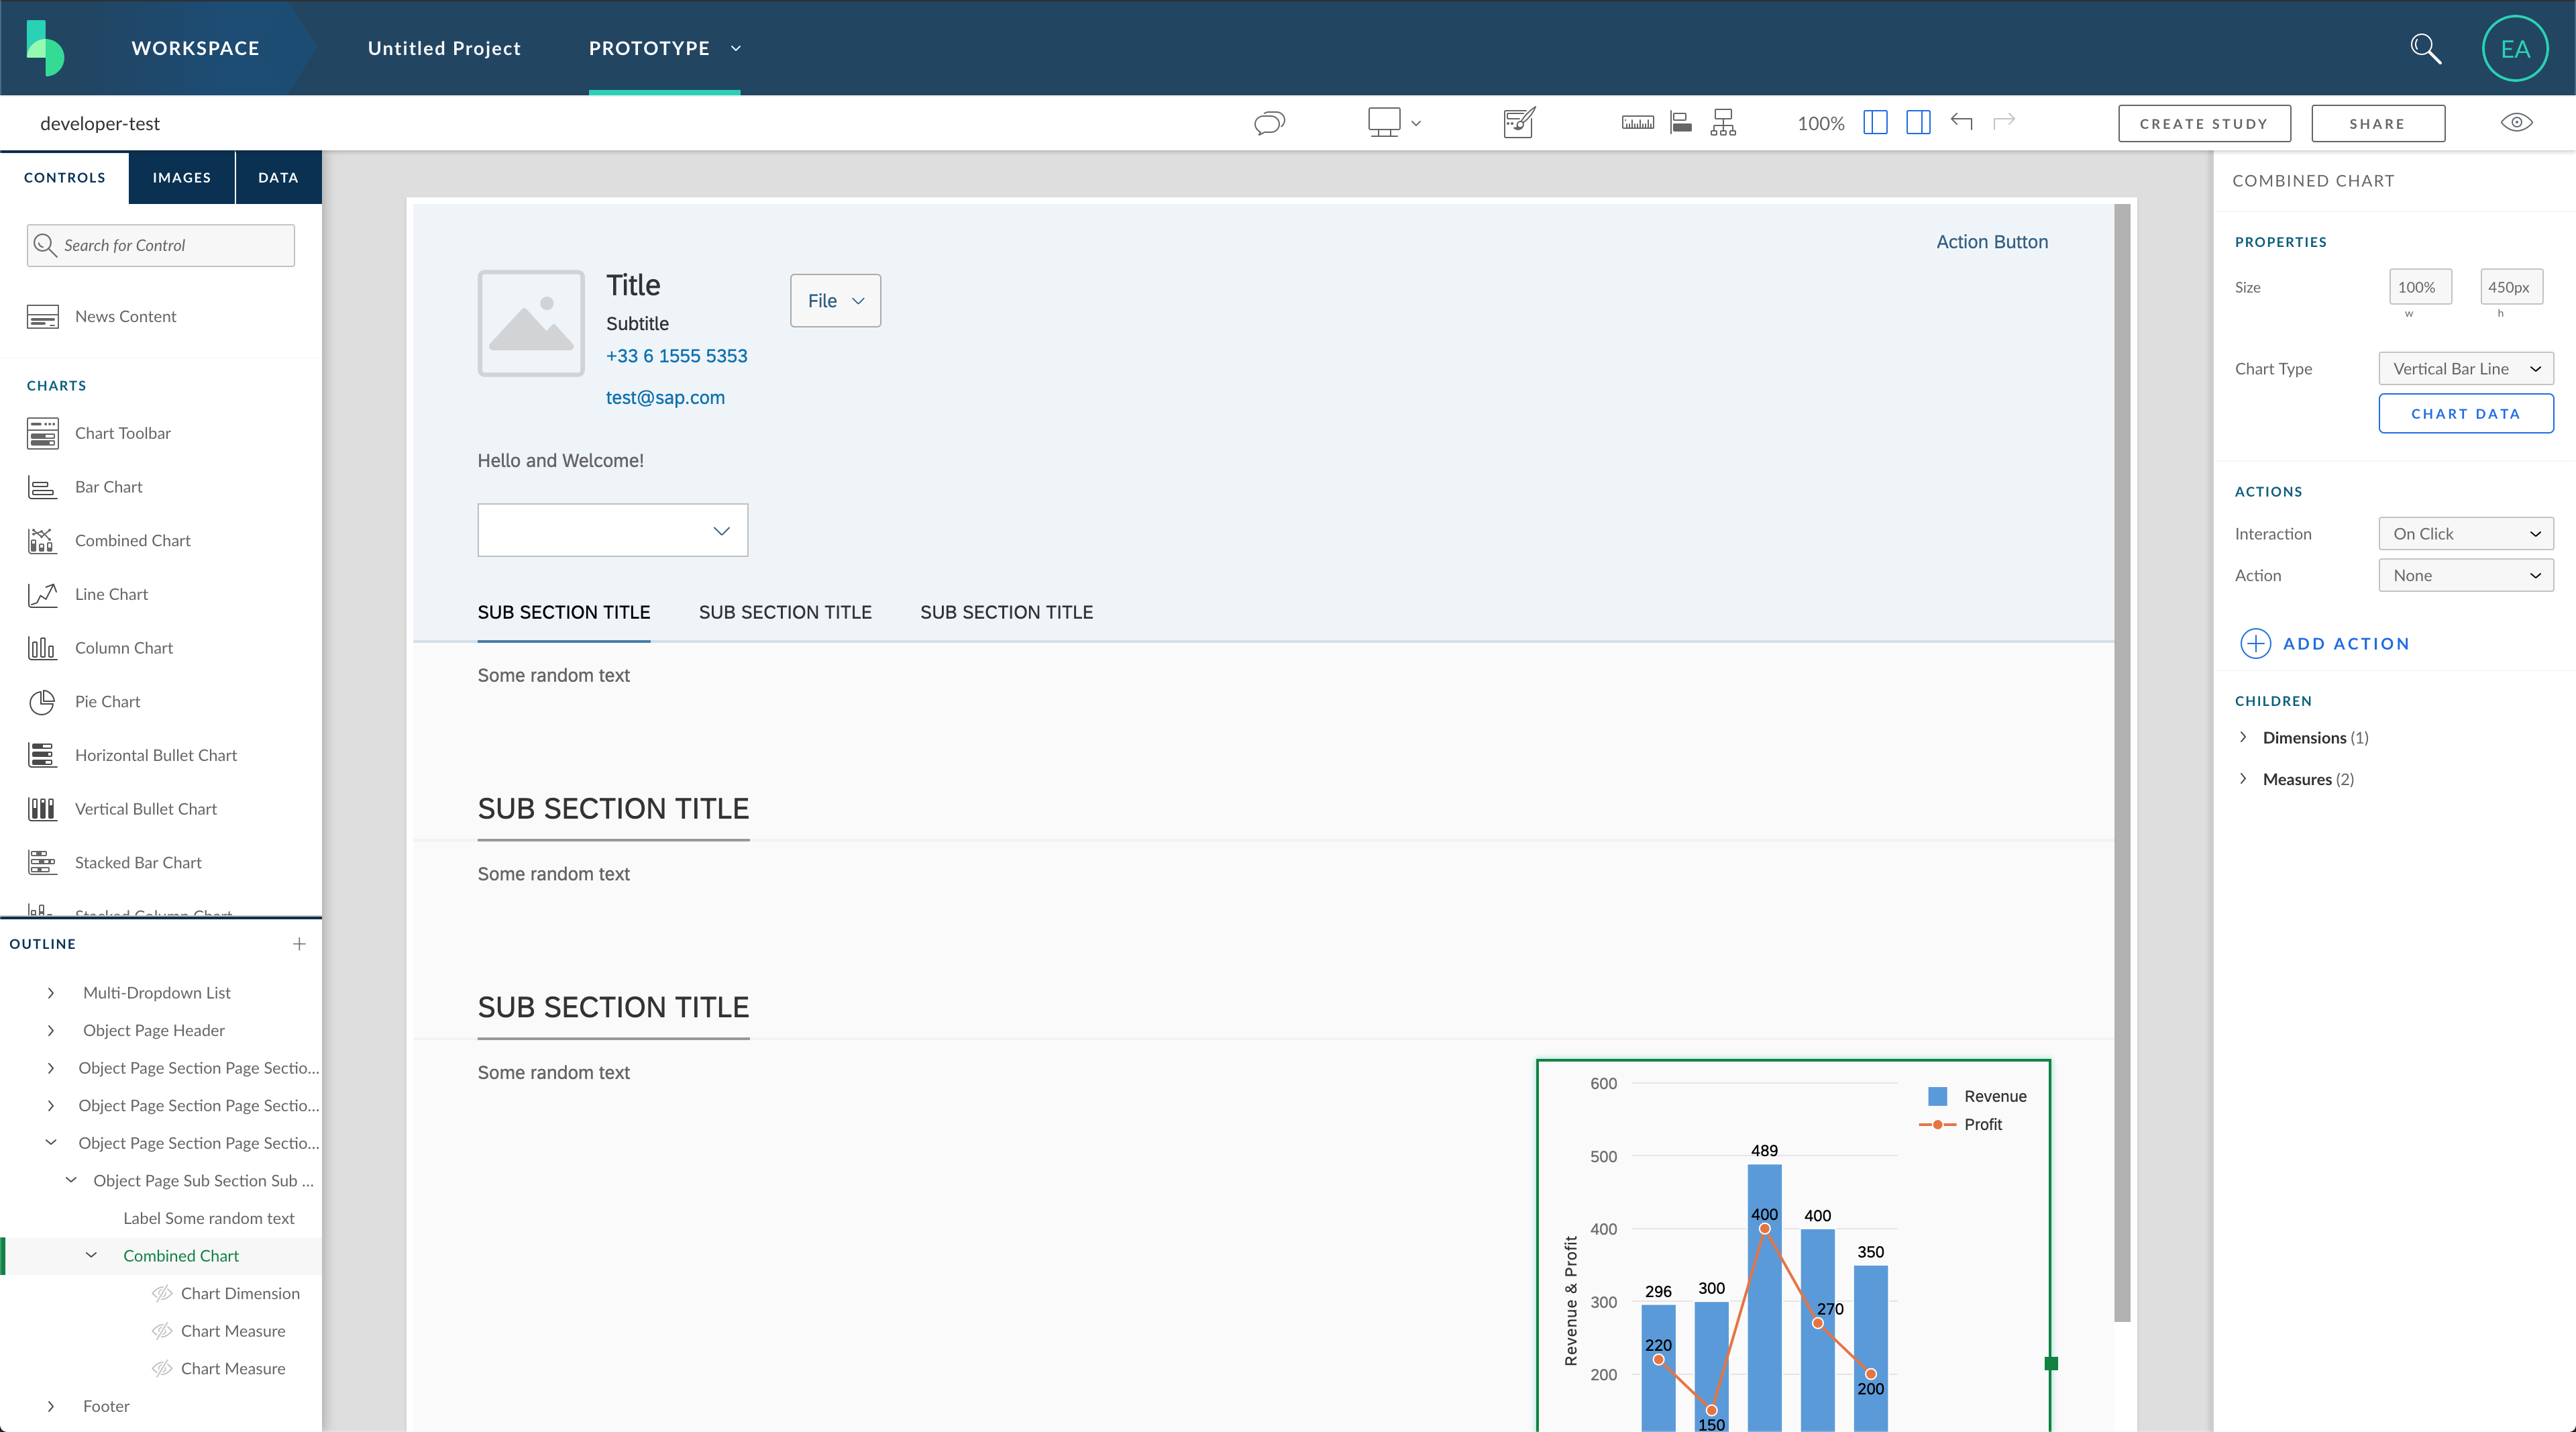Click the green resize handle on chart
Image resolution: width=2576 pixels, height=1432 pixels.
pyautogui.click(x=2051, y=1364)
